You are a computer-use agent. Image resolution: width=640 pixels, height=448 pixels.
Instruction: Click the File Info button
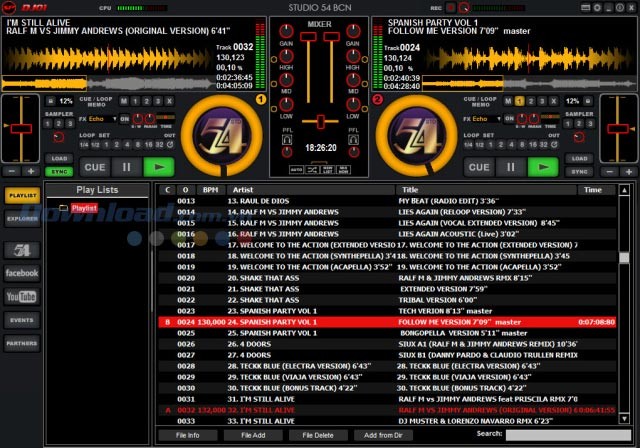point(188,435)
